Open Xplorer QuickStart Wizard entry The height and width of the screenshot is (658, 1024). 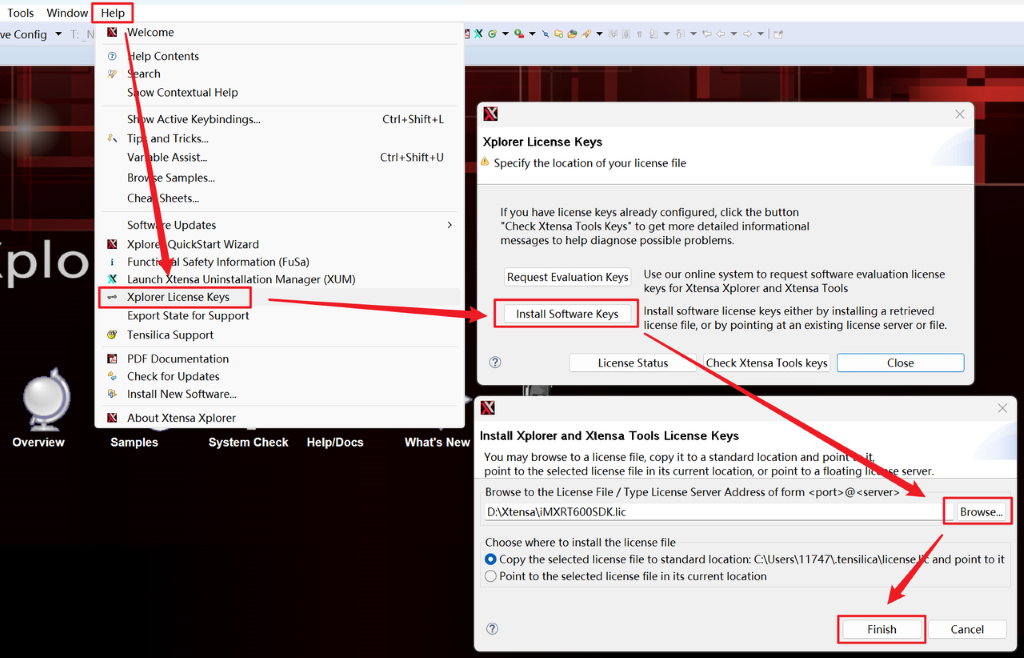(x=192, y=244)
